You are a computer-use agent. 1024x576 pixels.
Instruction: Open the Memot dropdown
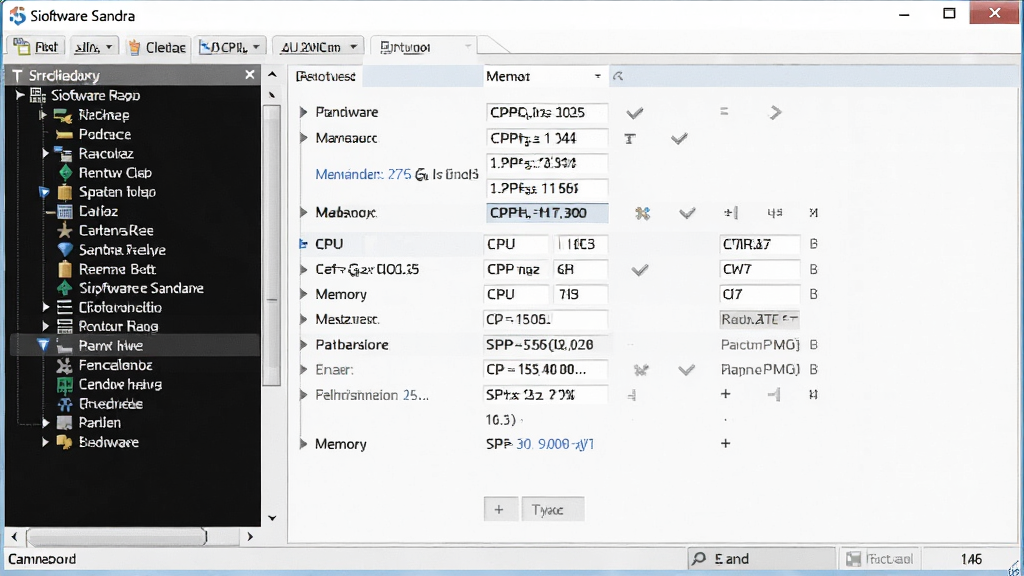[x=597, y=76]
